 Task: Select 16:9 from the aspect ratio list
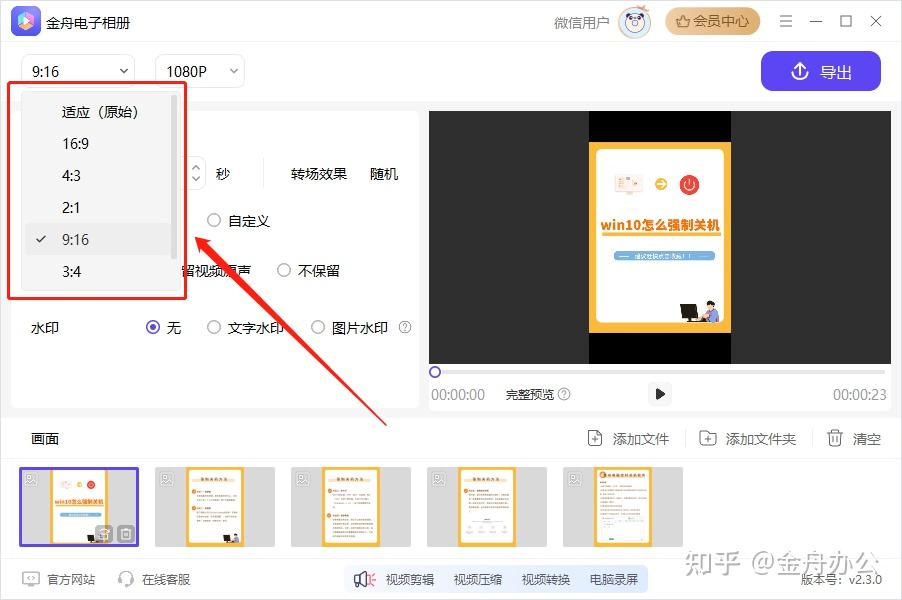(x=75, y=143)
